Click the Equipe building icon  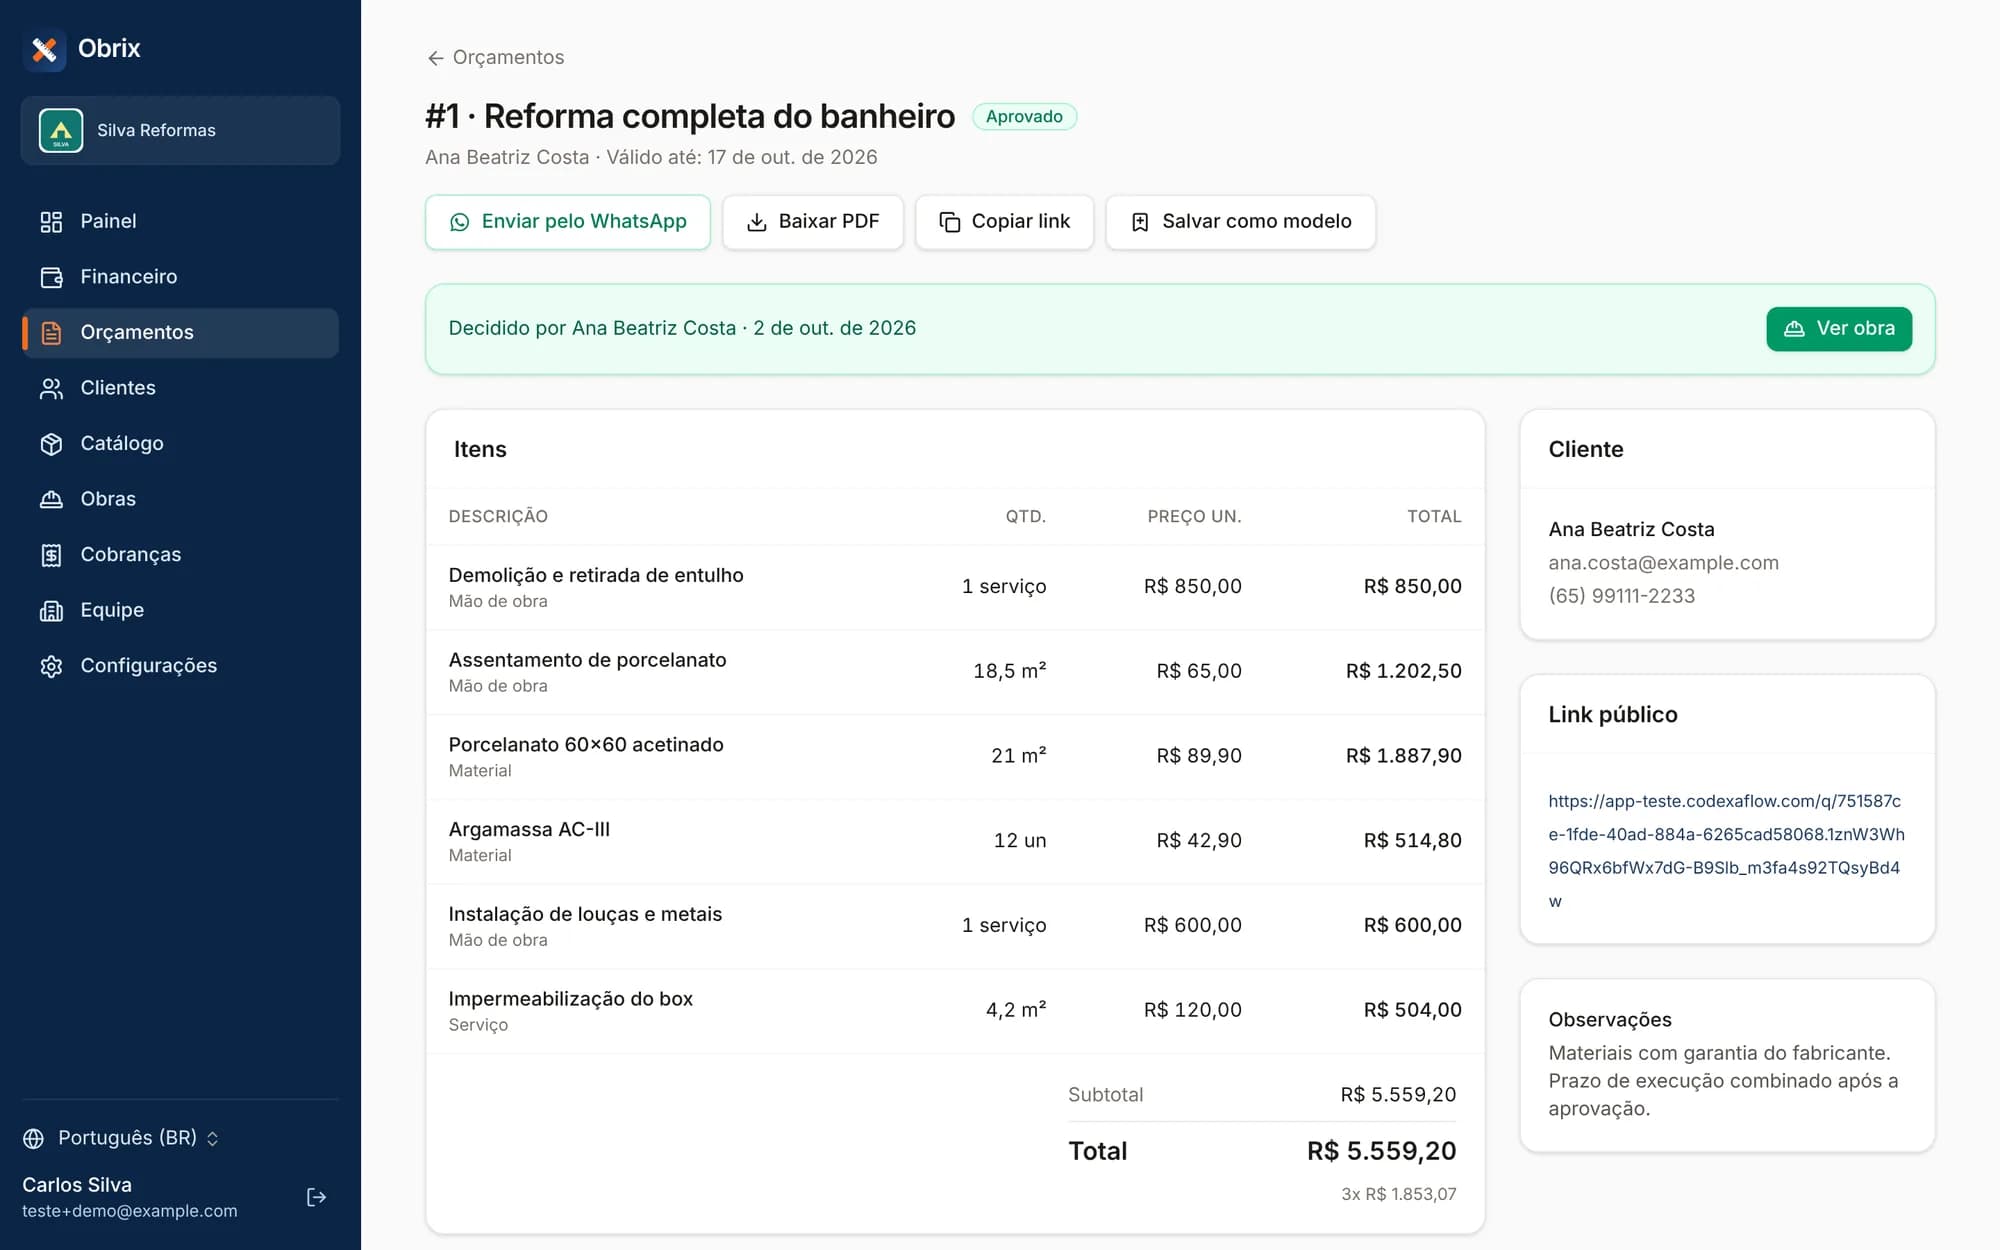click(x=51, y=610)
